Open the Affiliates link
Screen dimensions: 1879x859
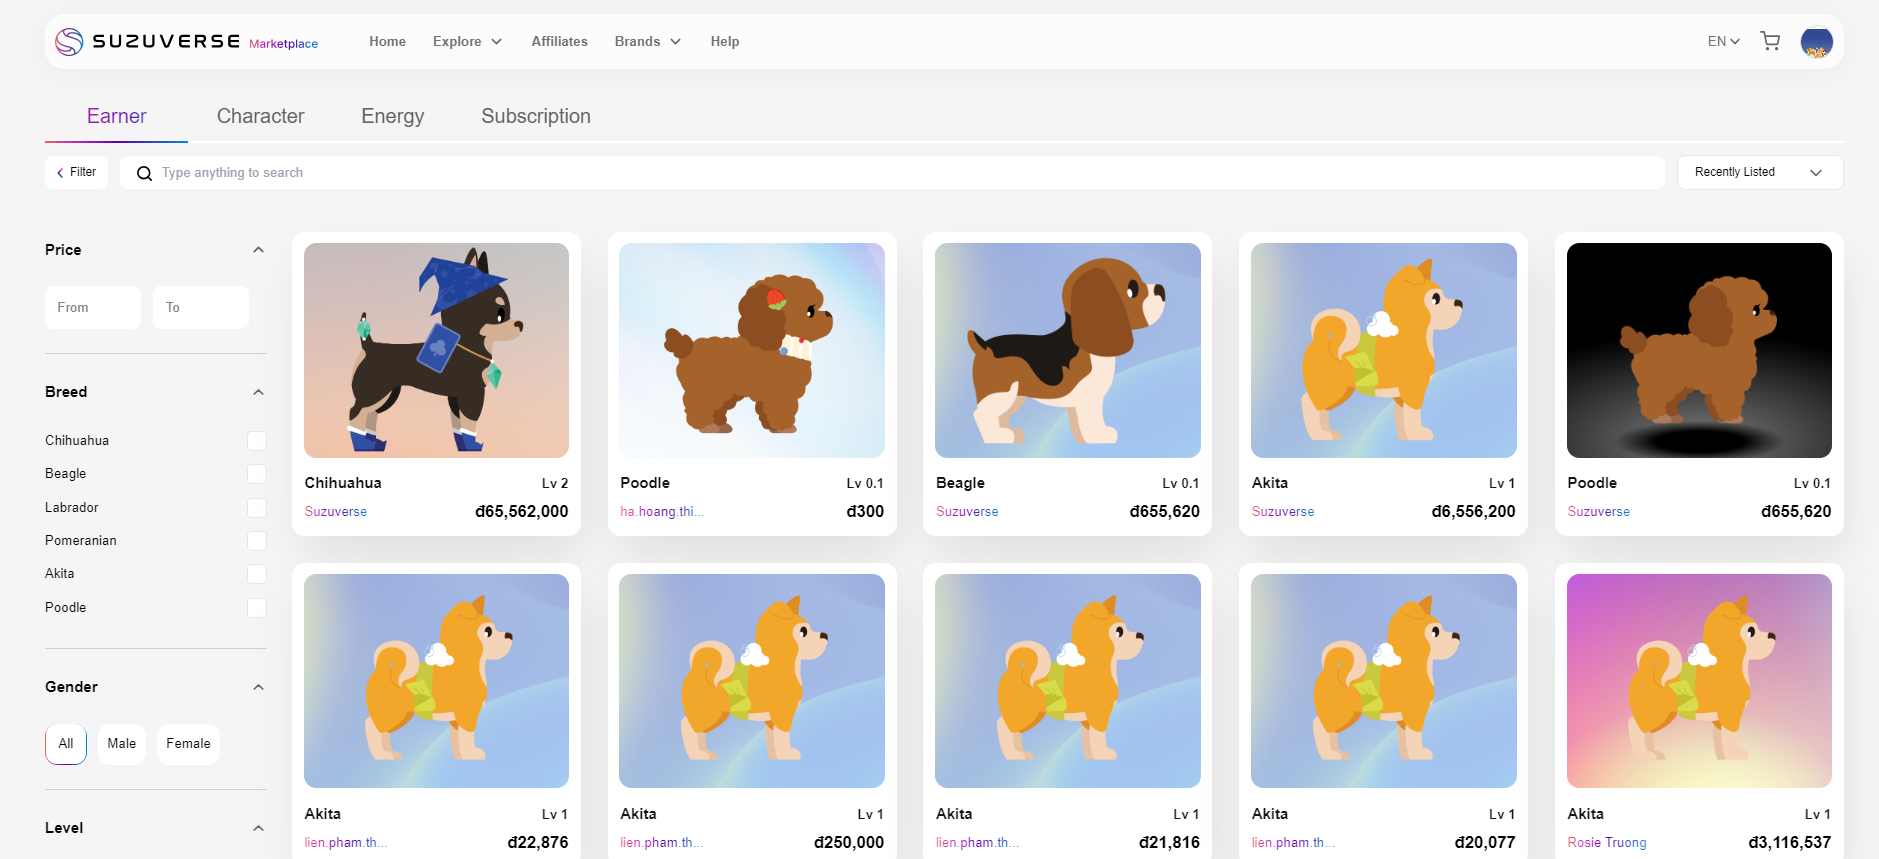[559, 42]
